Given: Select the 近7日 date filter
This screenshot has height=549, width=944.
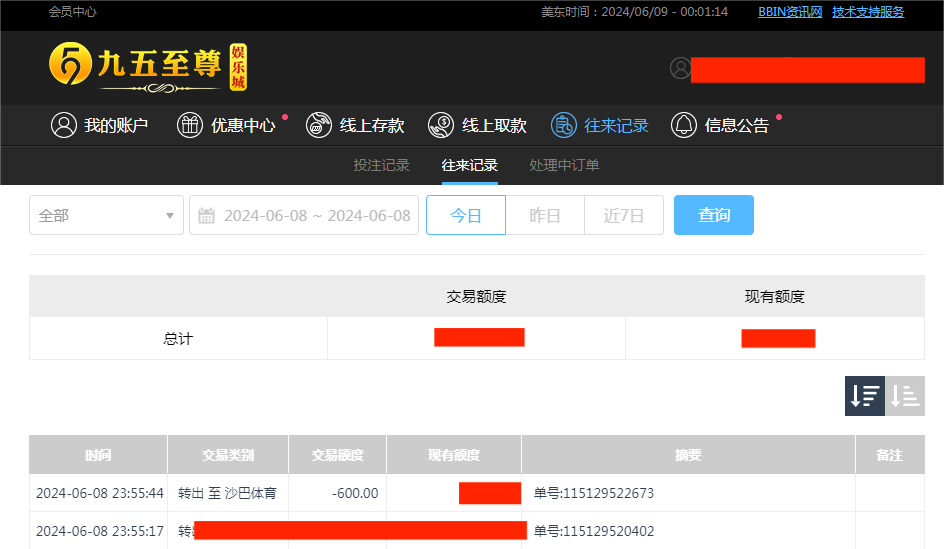Looking at the screenshot, I should [624, 215].
